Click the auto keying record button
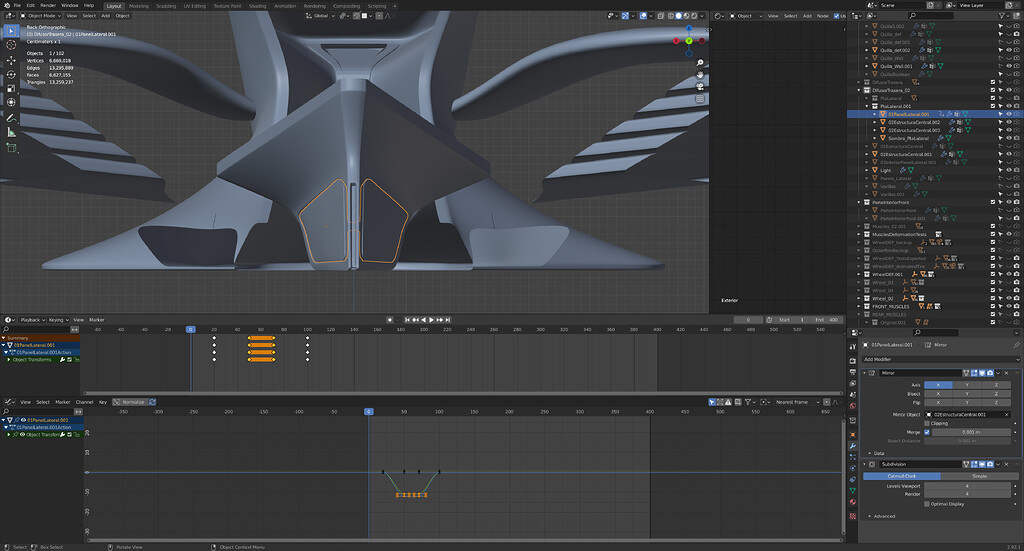Viewport: 1024px width, 551px height. [390, 320]
